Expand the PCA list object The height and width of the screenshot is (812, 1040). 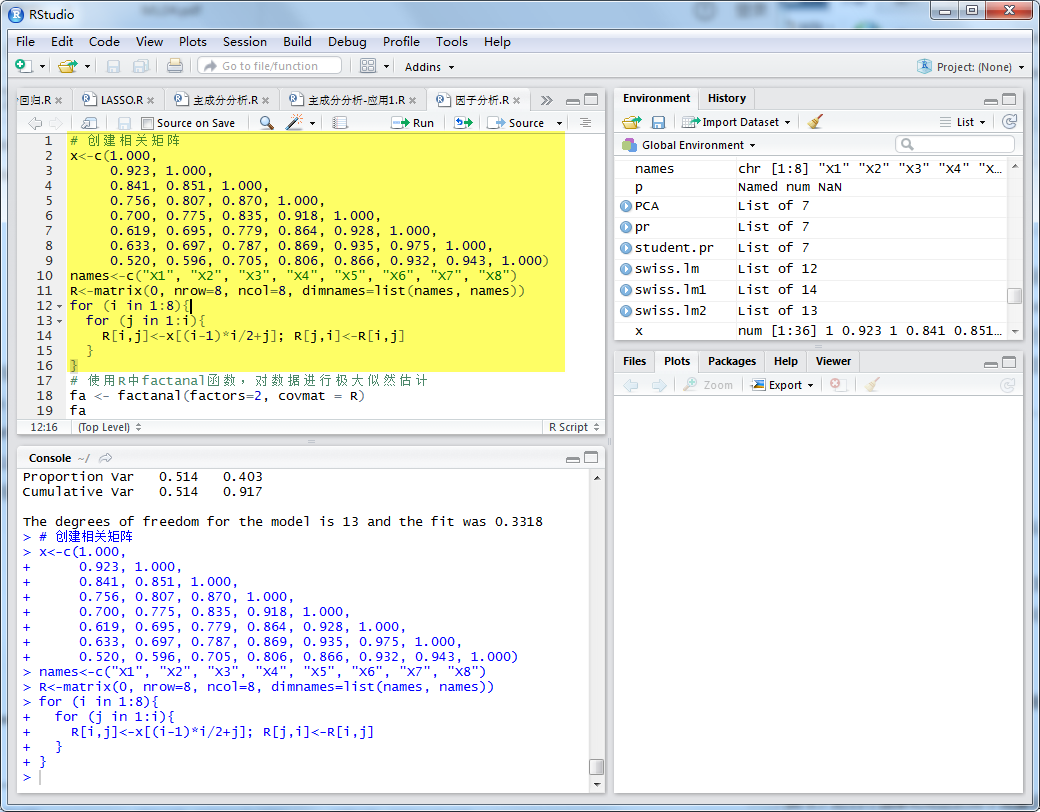pyautogui.click(x=626, y=206)
